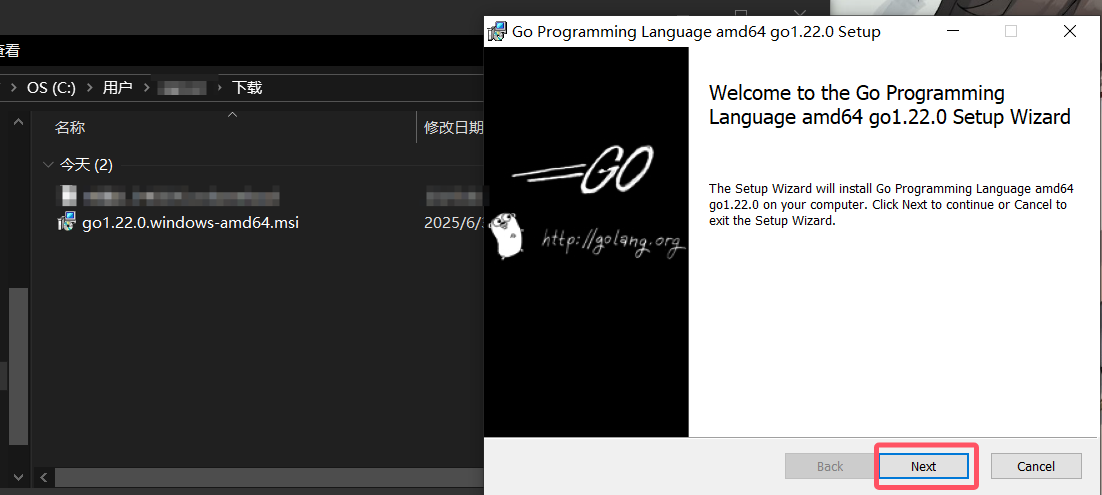Click the navigation pane scroll up arrow

pos(18,122)
